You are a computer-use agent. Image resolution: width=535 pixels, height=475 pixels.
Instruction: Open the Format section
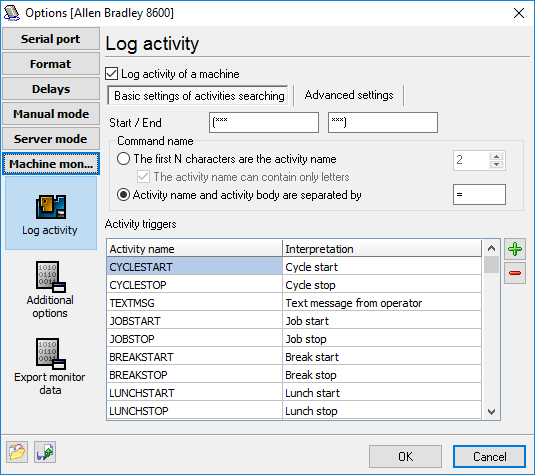(x=51, y=64)
